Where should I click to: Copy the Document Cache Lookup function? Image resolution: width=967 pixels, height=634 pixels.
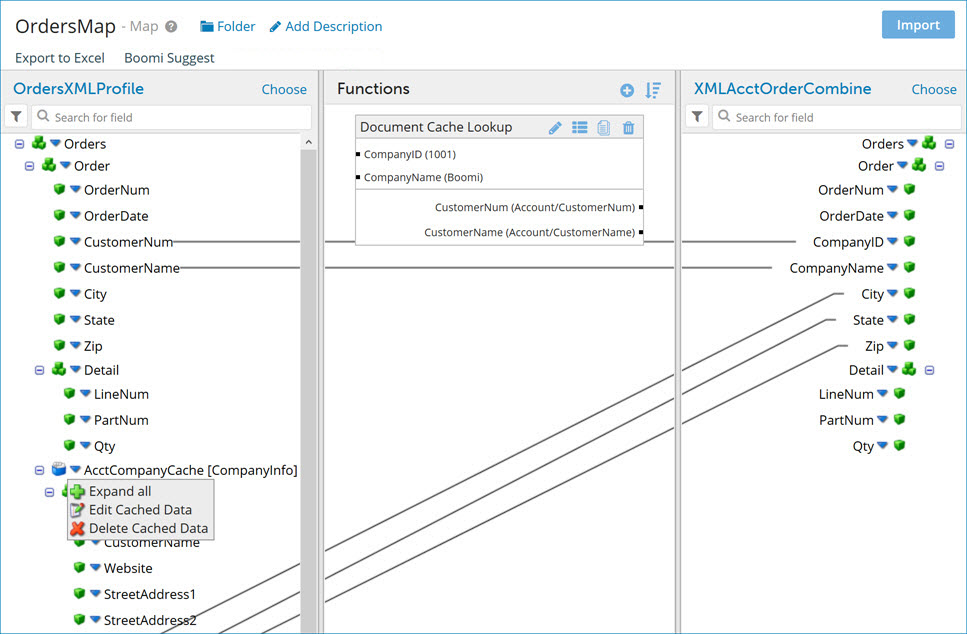[603, 128]
